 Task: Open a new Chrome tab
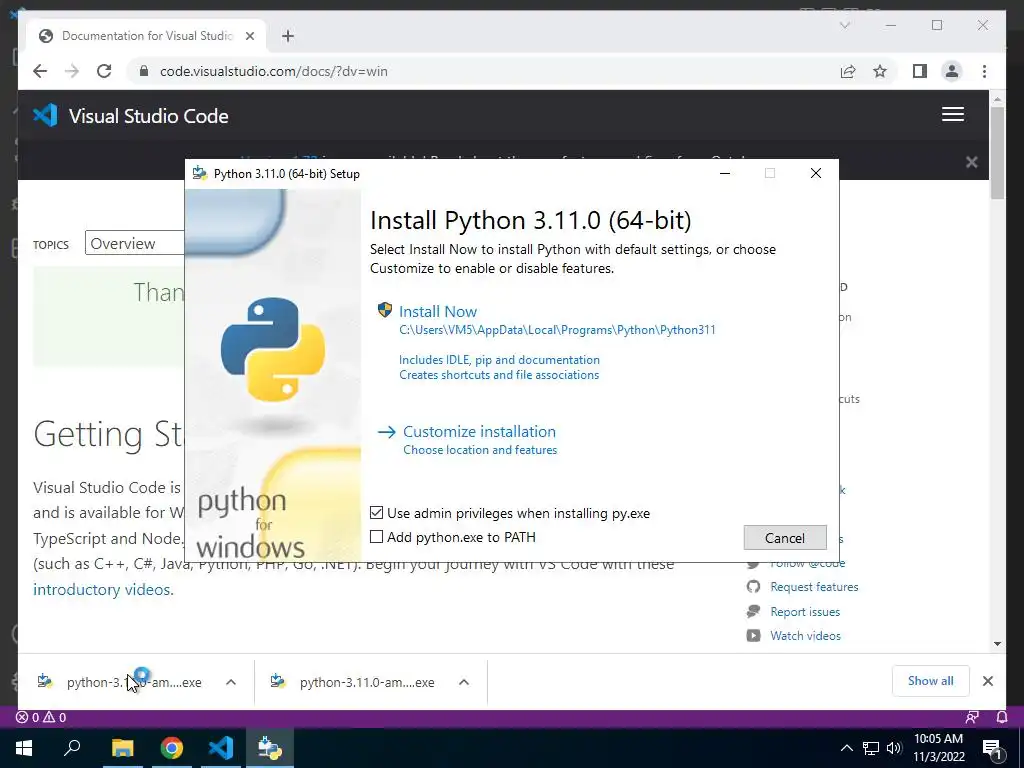(288, 36)
